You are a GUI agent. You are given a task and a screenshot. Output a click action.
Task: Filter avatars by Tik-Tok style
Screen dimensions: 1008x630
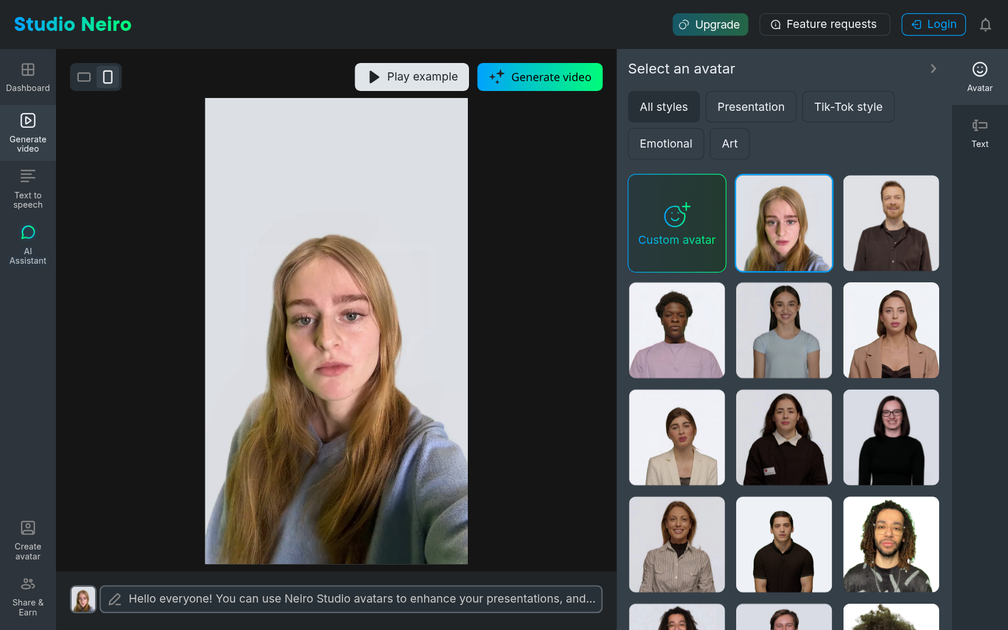(x=848, y=107)
